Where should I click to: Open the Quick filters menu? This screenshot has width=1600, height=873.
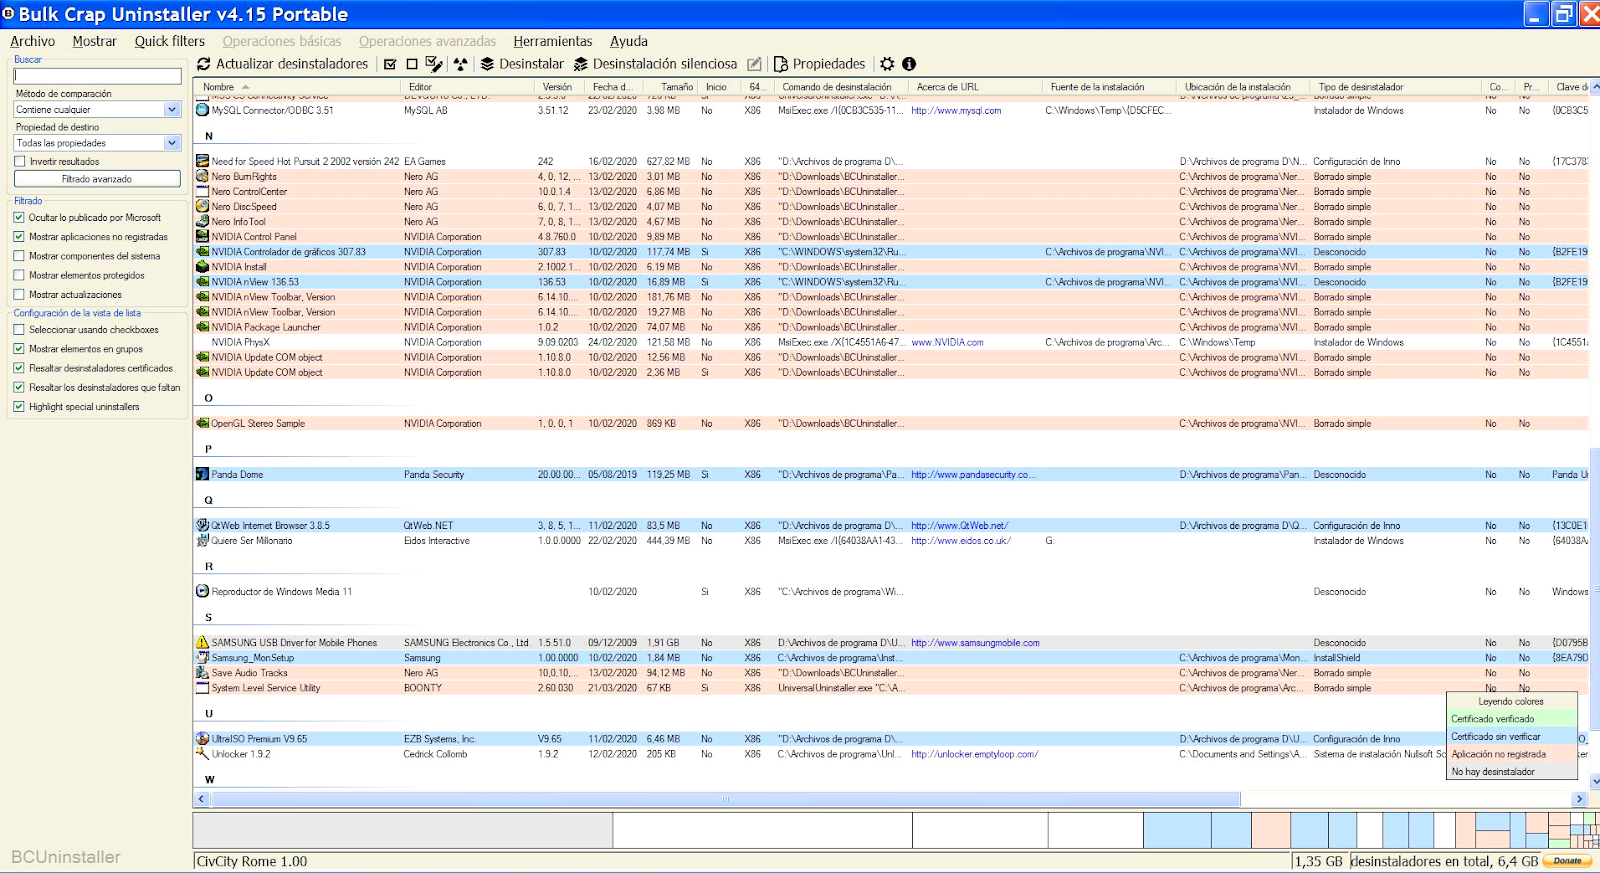click(170, 41)
